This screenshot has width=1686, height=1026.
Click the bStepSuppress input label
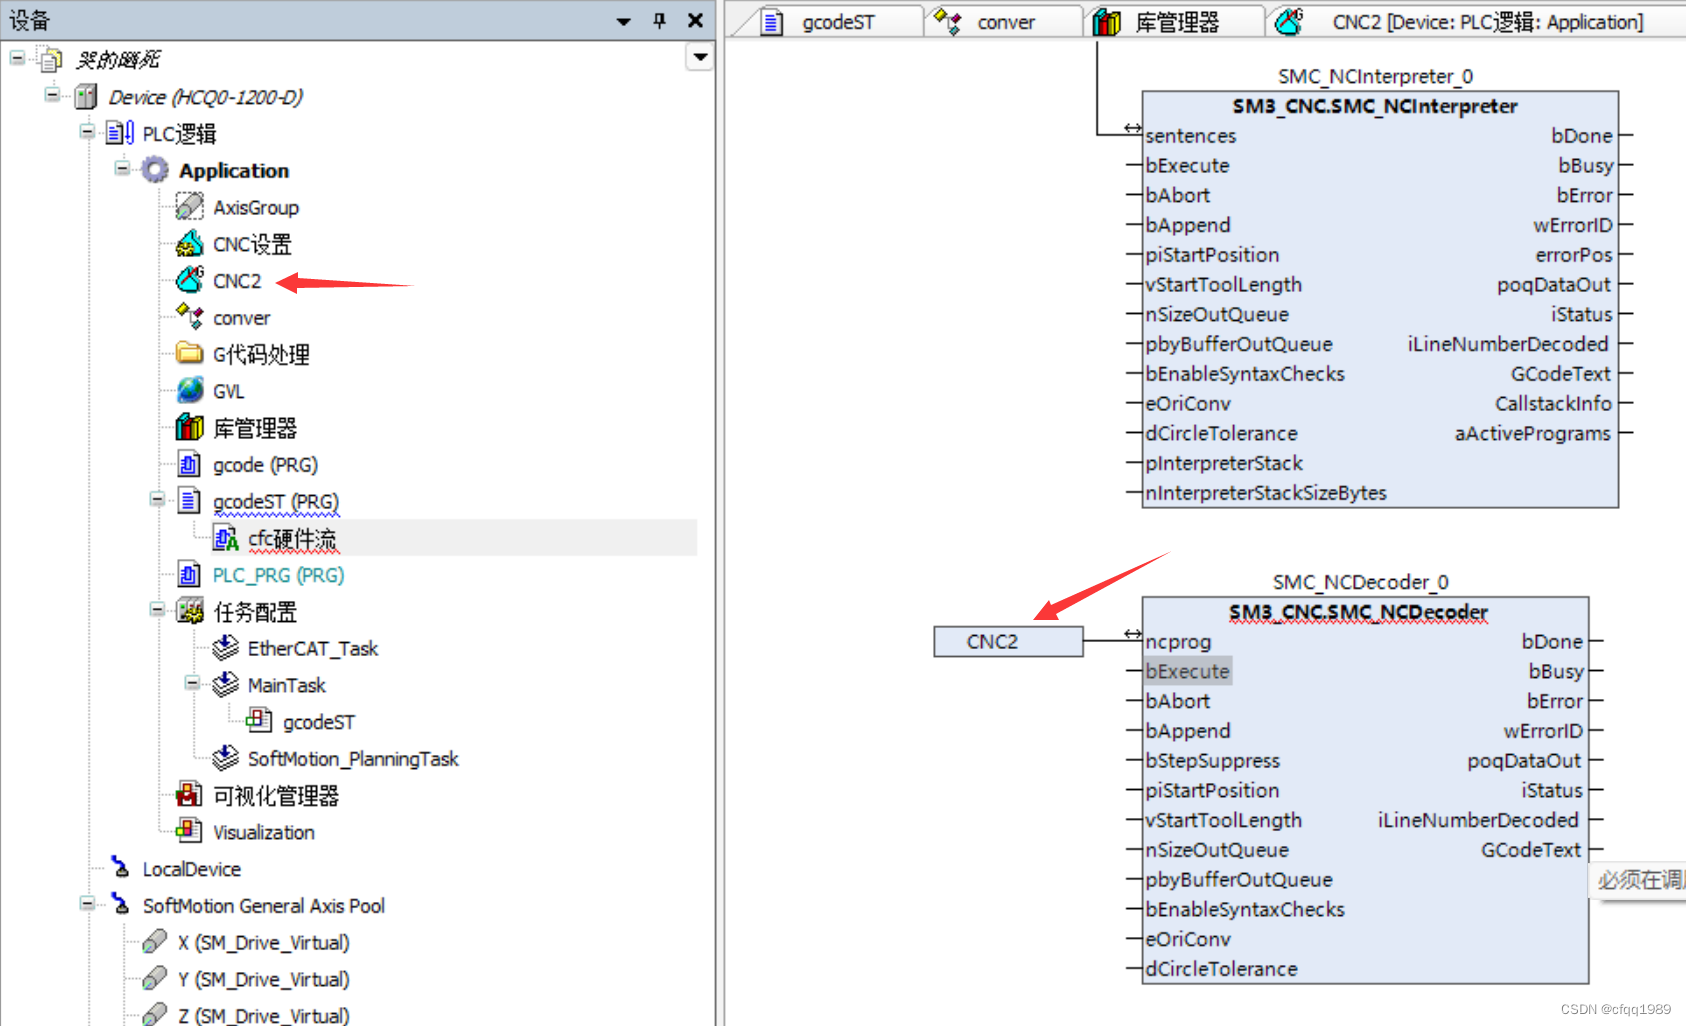(1212, 760)
